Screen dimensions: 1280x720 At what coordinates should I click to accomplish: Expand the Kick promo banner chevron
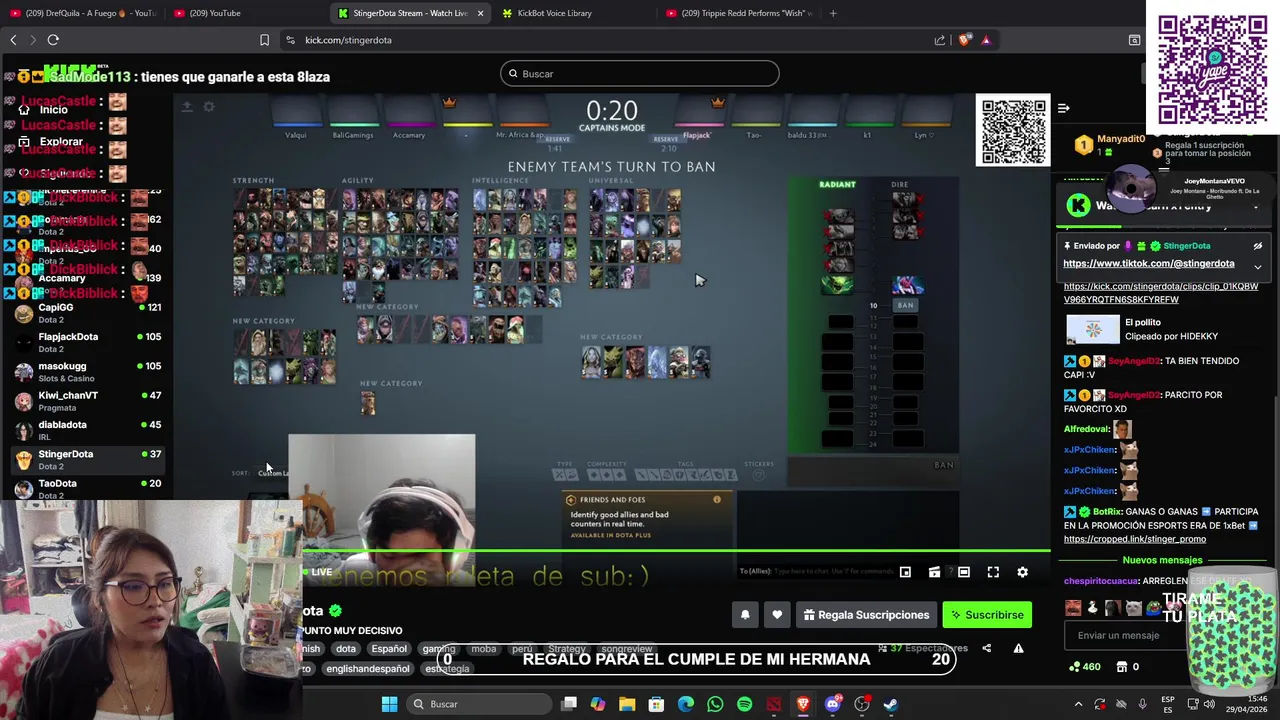pos(1256,207)
